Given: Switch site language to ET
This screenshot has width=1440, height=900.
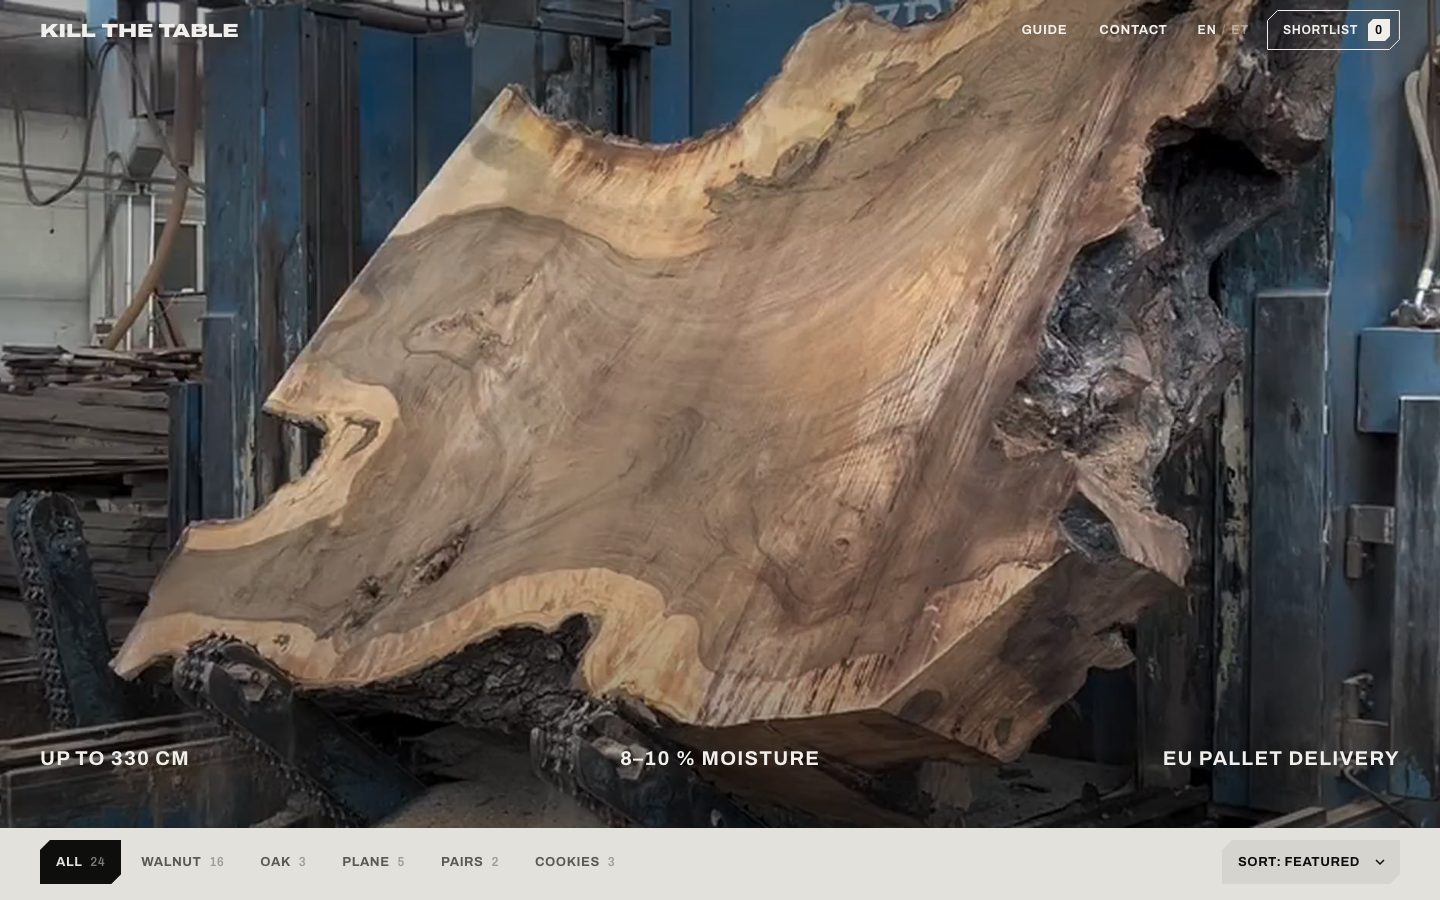Looking at the screenshot, I should 1240,30.
